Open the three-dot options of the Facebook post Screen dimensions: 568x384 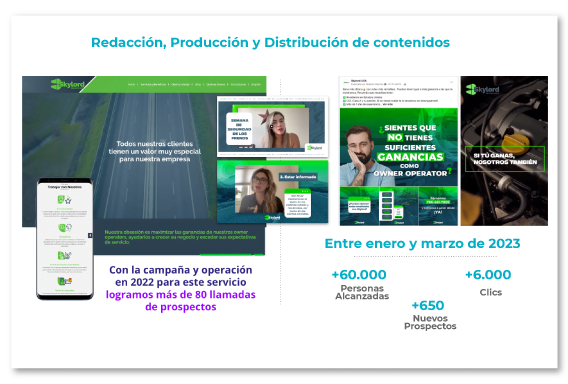point(452,82)
